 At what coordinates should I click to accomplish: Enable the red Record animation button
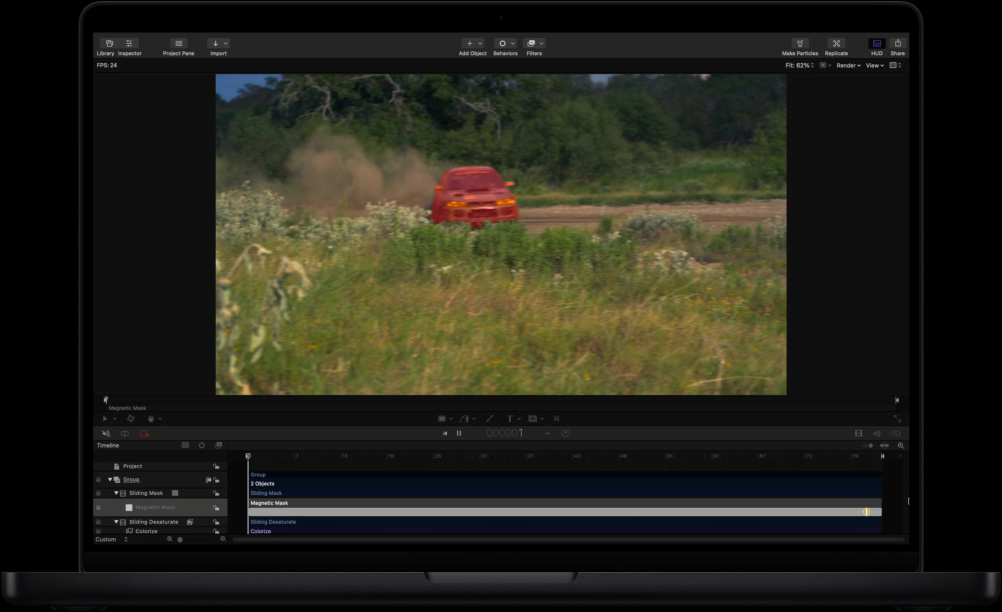[x=144, y=433]
